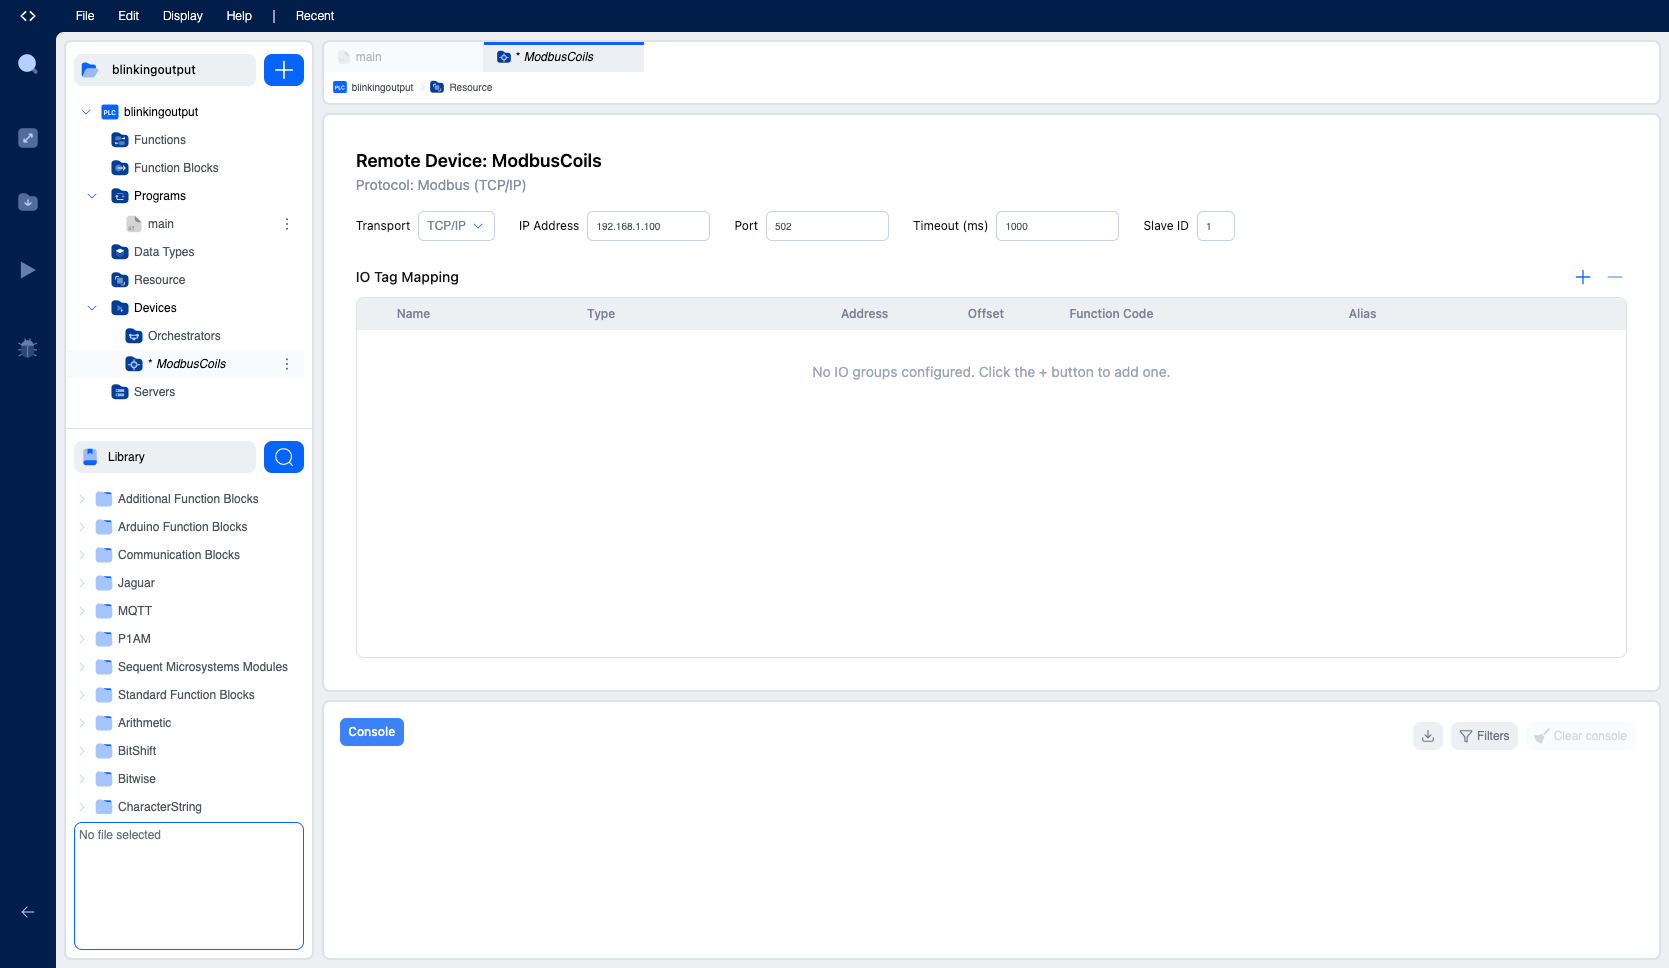
Task: Click the IP Address input field
Action: click(x=648, y=226)
